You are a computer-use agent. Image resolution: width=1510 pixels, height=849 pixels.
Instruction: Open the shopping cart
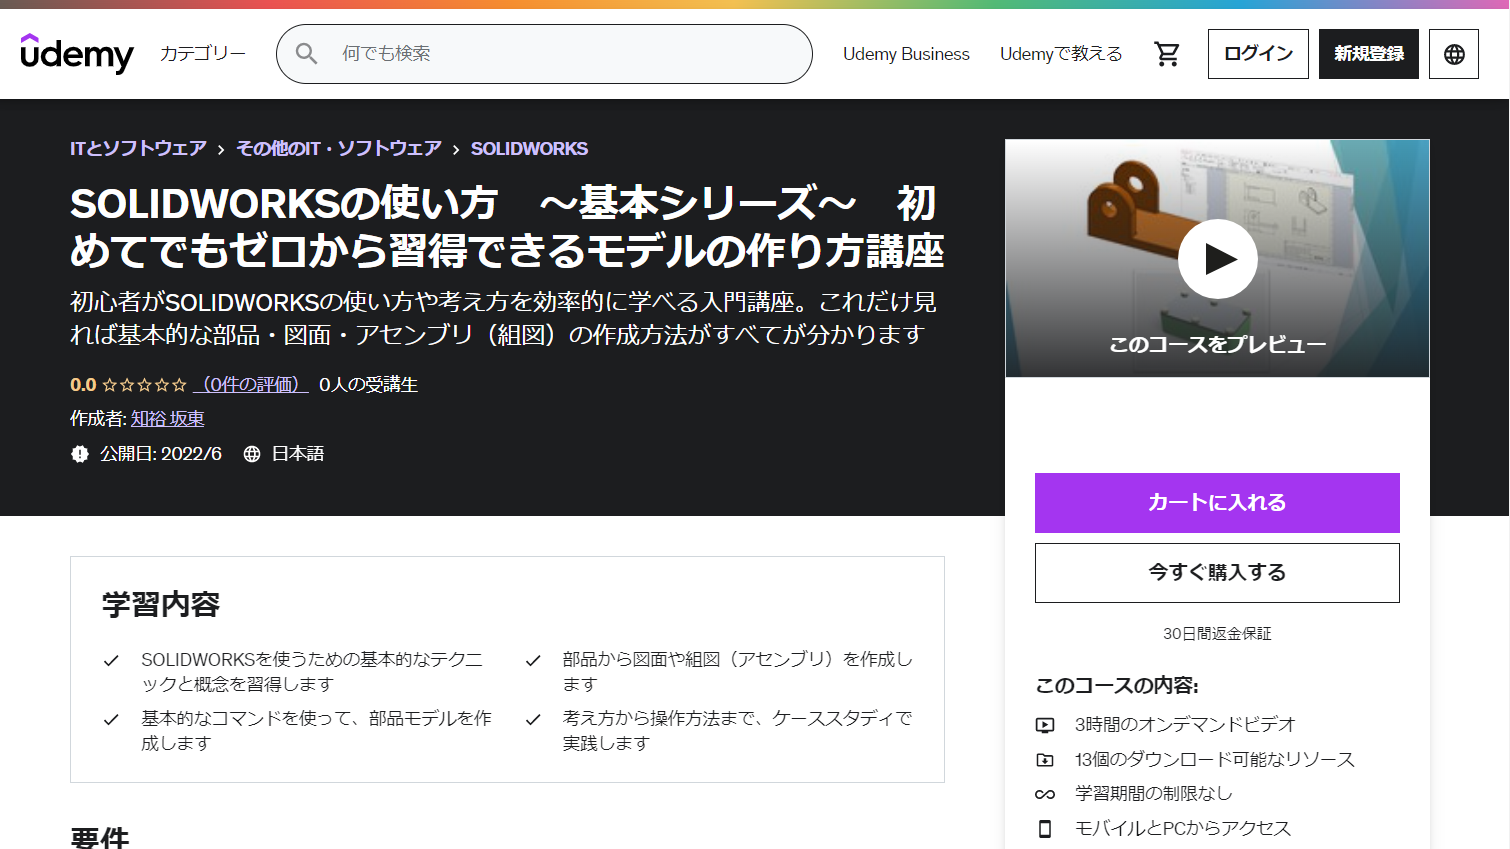[x=1166, y=53]
